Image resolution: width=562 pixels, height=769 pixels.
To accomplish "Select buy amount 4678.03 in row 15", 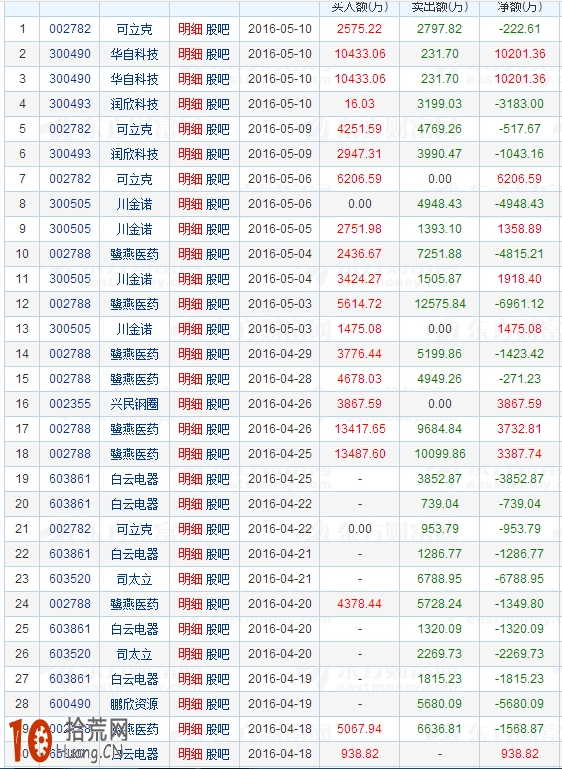I will point(359,379).
